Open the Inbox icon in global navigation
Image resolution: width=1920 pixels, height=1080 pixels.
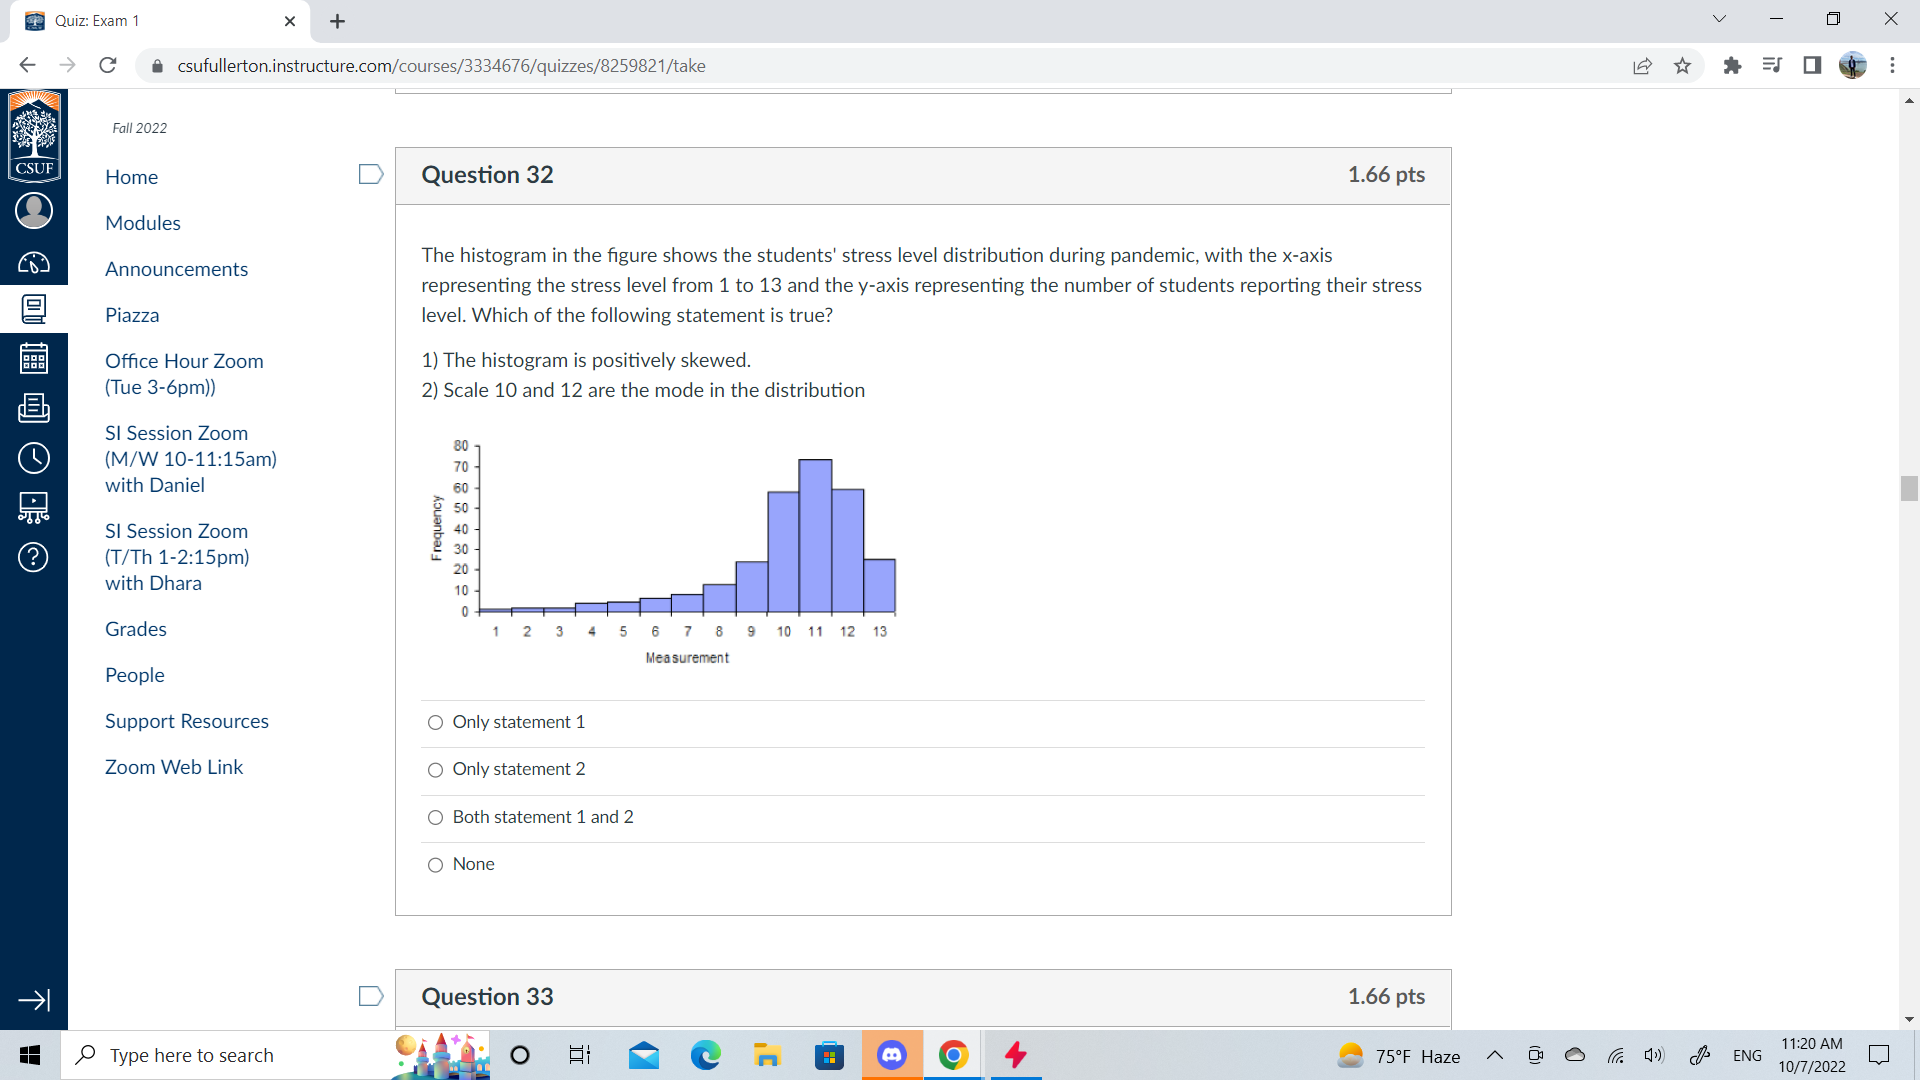pyautogui.click(x=33, y=408)
